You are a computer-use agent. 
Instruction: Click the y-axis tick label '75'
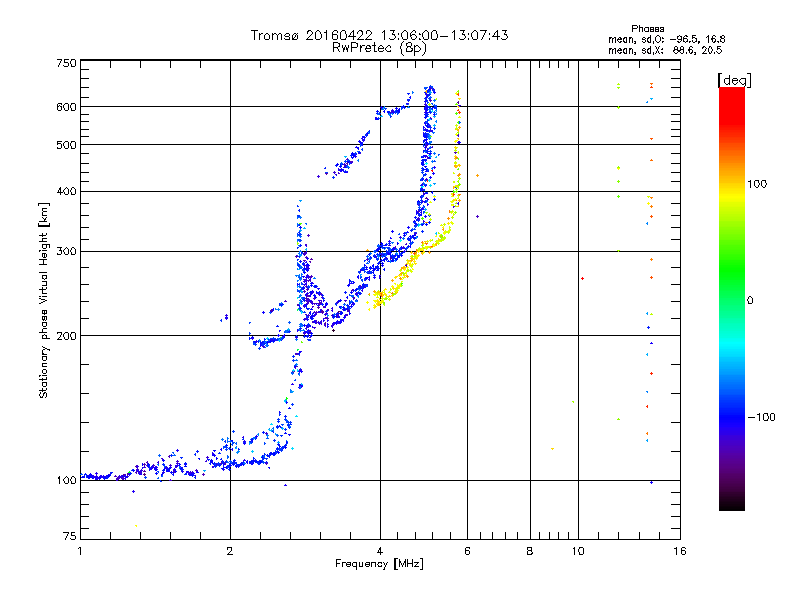[x=69, y=536]
